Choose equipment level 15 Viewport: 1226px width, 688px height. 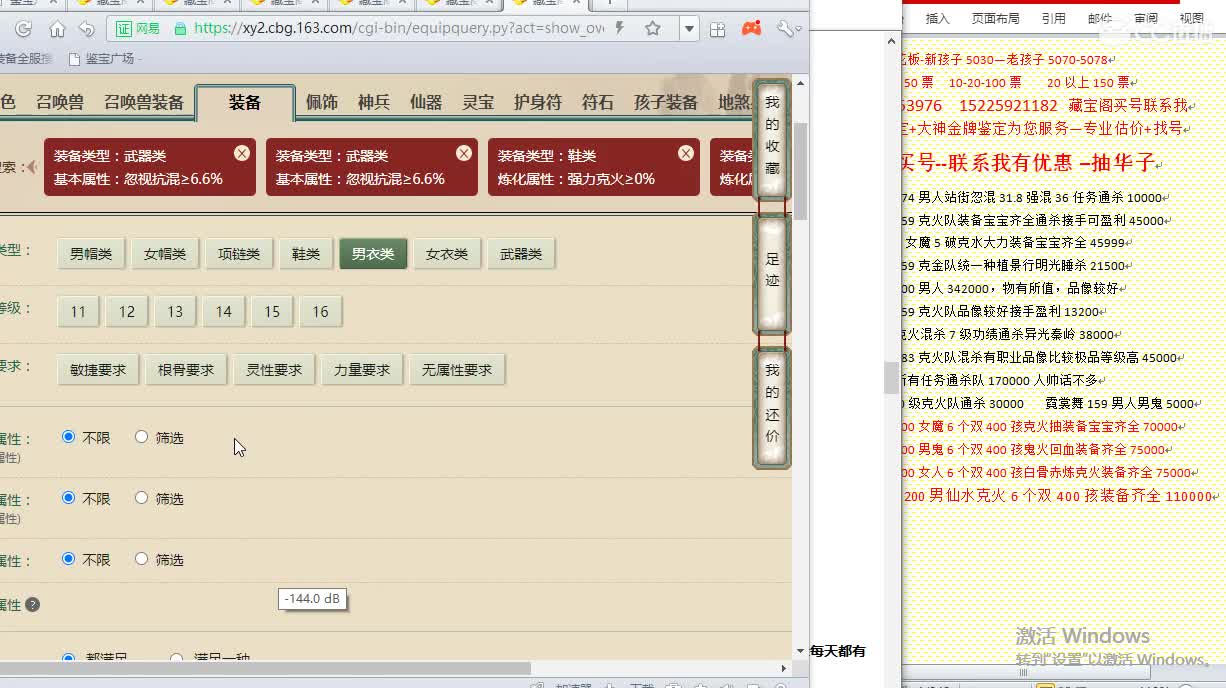click(x=272, y=312)
